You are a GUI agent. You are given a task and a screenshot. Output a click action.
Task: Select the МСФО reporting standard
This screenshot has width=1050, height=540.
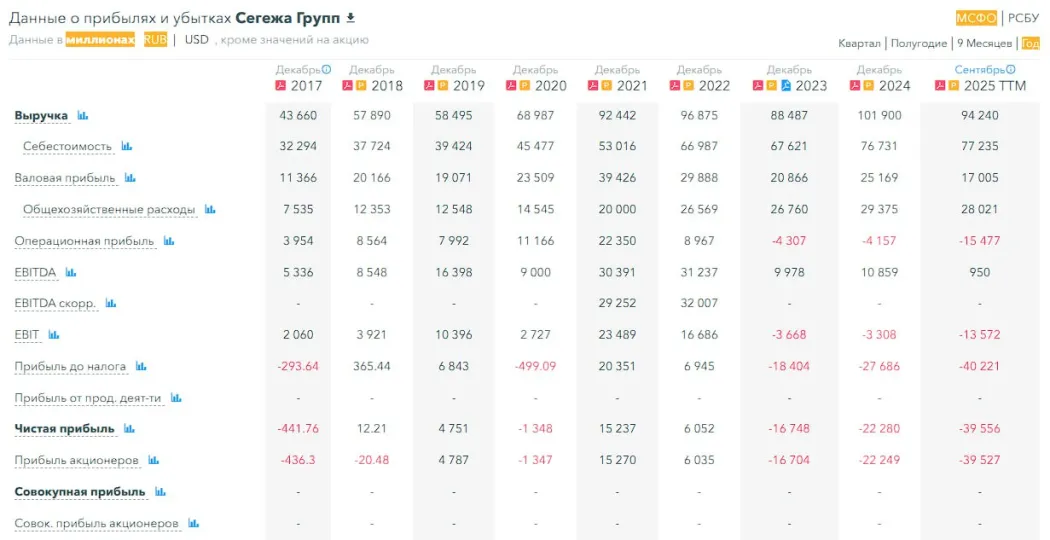click(x=976, y=18)
